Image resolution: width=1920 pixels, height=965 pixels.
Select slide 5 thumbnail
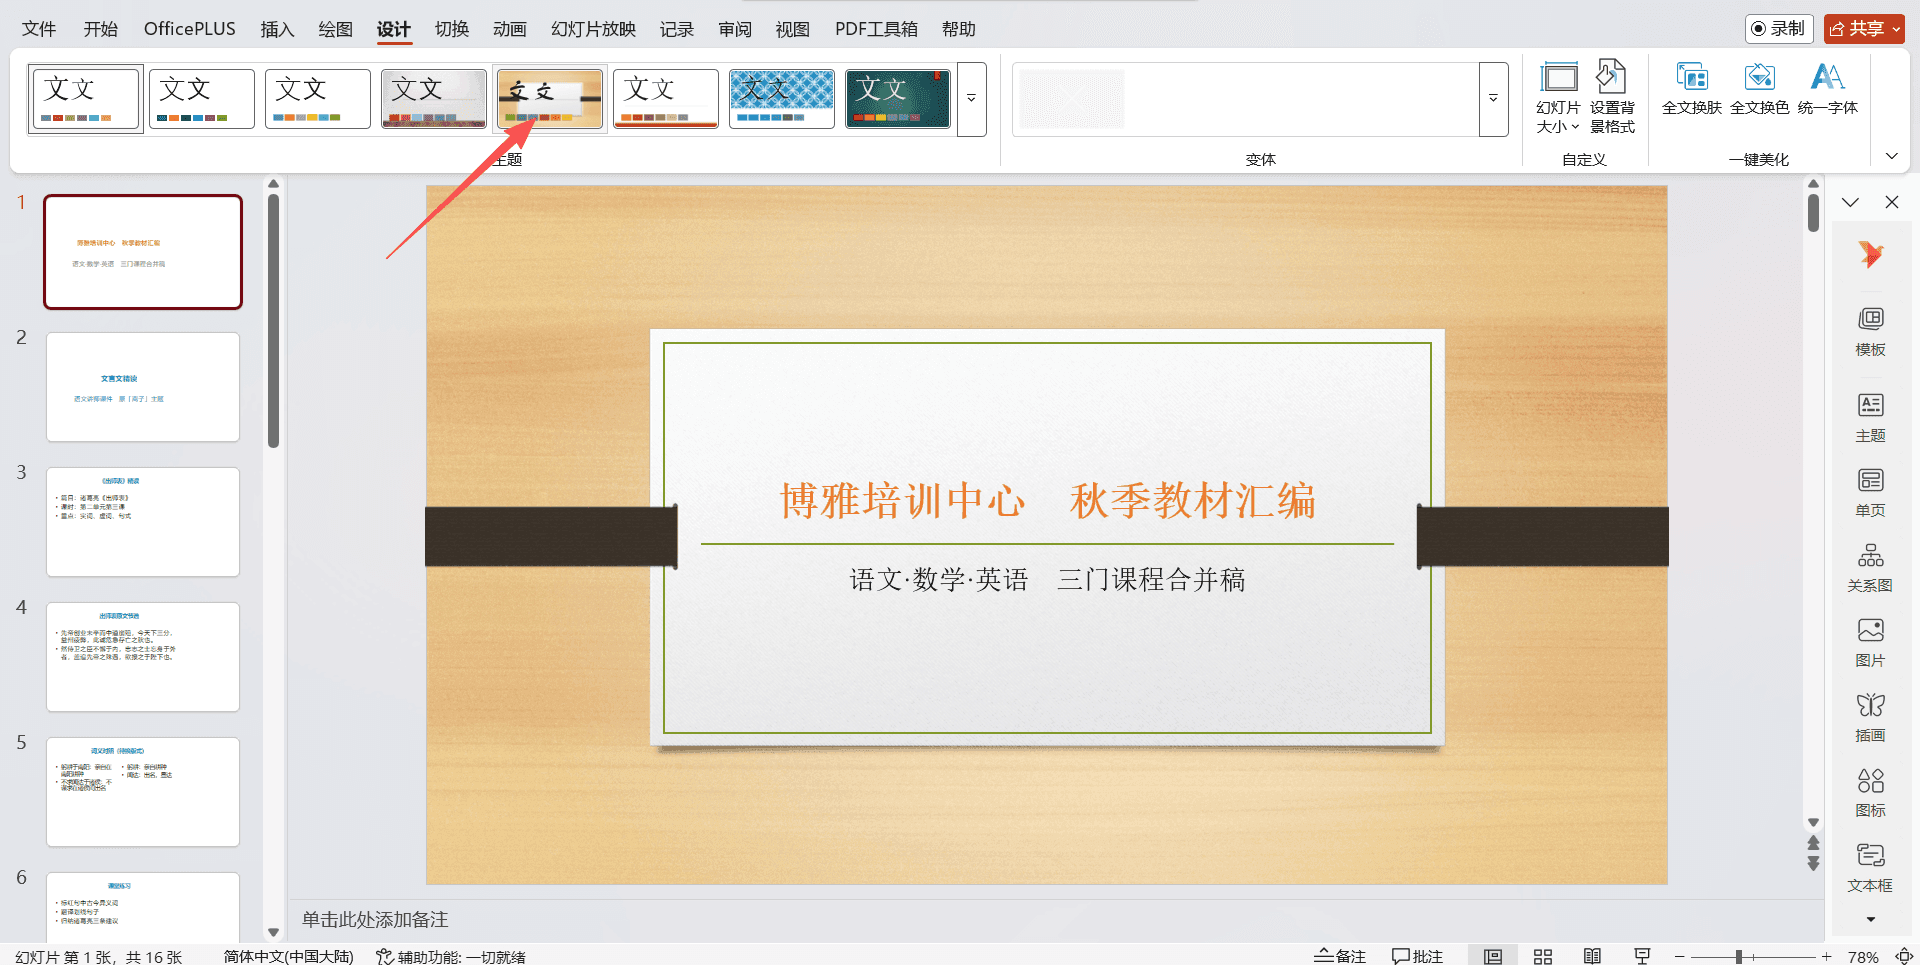pos(143,792)
